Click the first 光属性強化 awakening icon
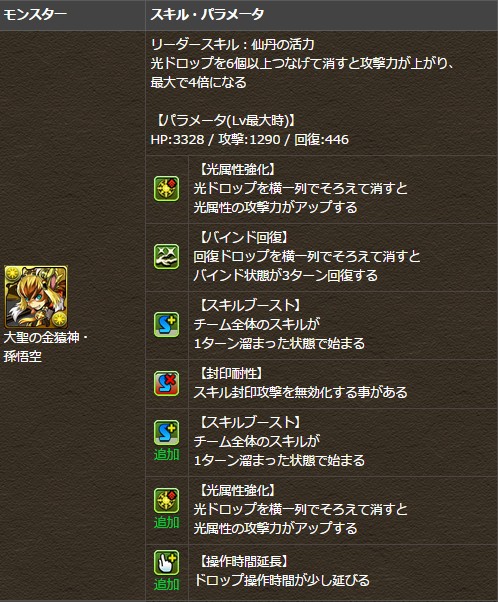Image resolution: width=498 pixels, height=602 pixels. [x=167, y=189]
